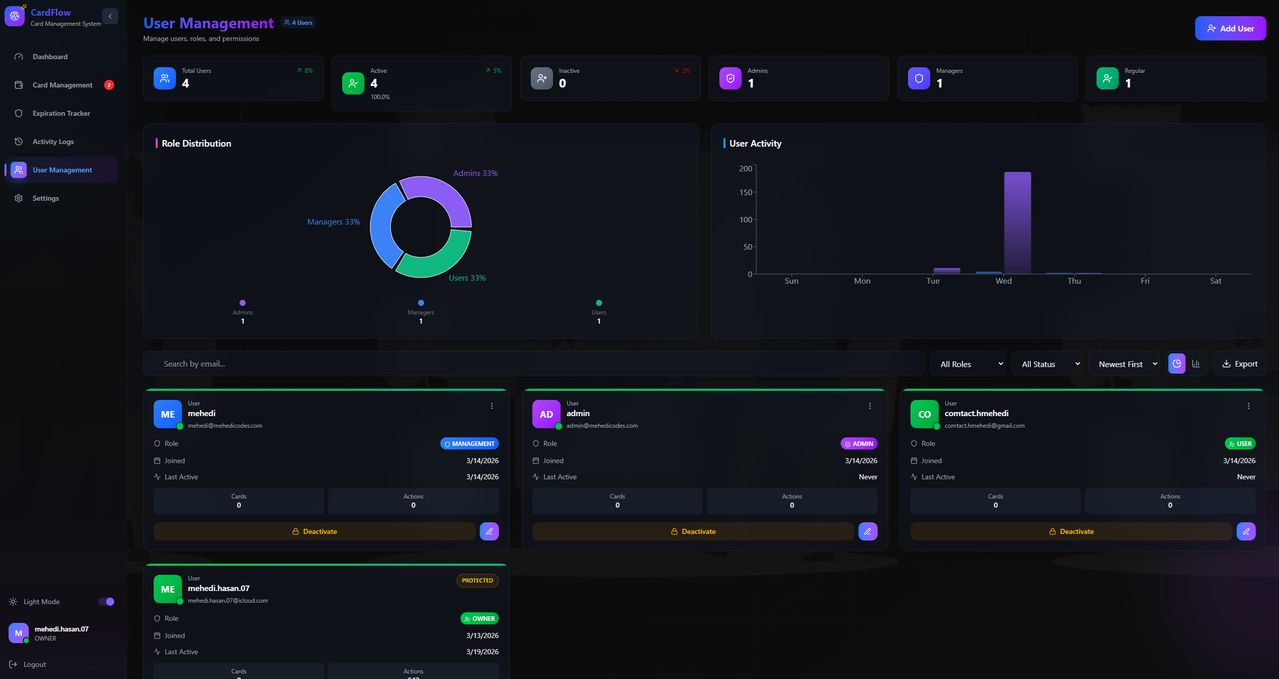Click the comtact.hmehedi@gmail.com email text
This screenshot has height=679, width=1279.
tap(985, 426)
